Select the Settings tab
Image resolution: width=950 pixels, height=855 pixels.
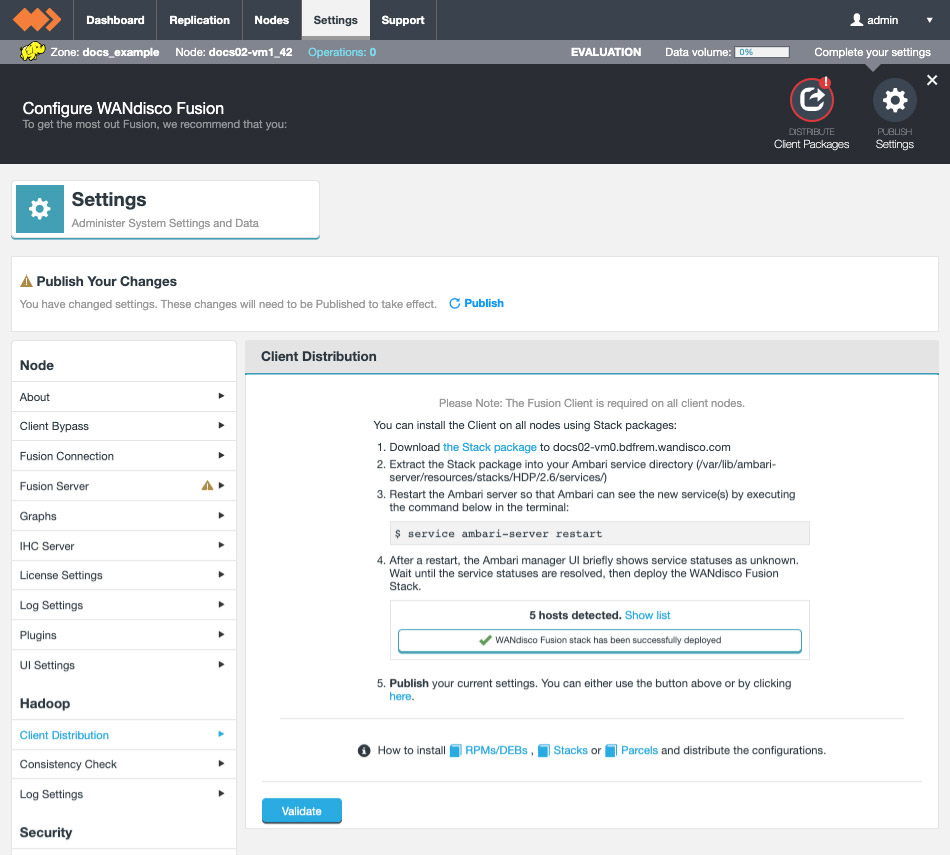[x=335, y=20]
